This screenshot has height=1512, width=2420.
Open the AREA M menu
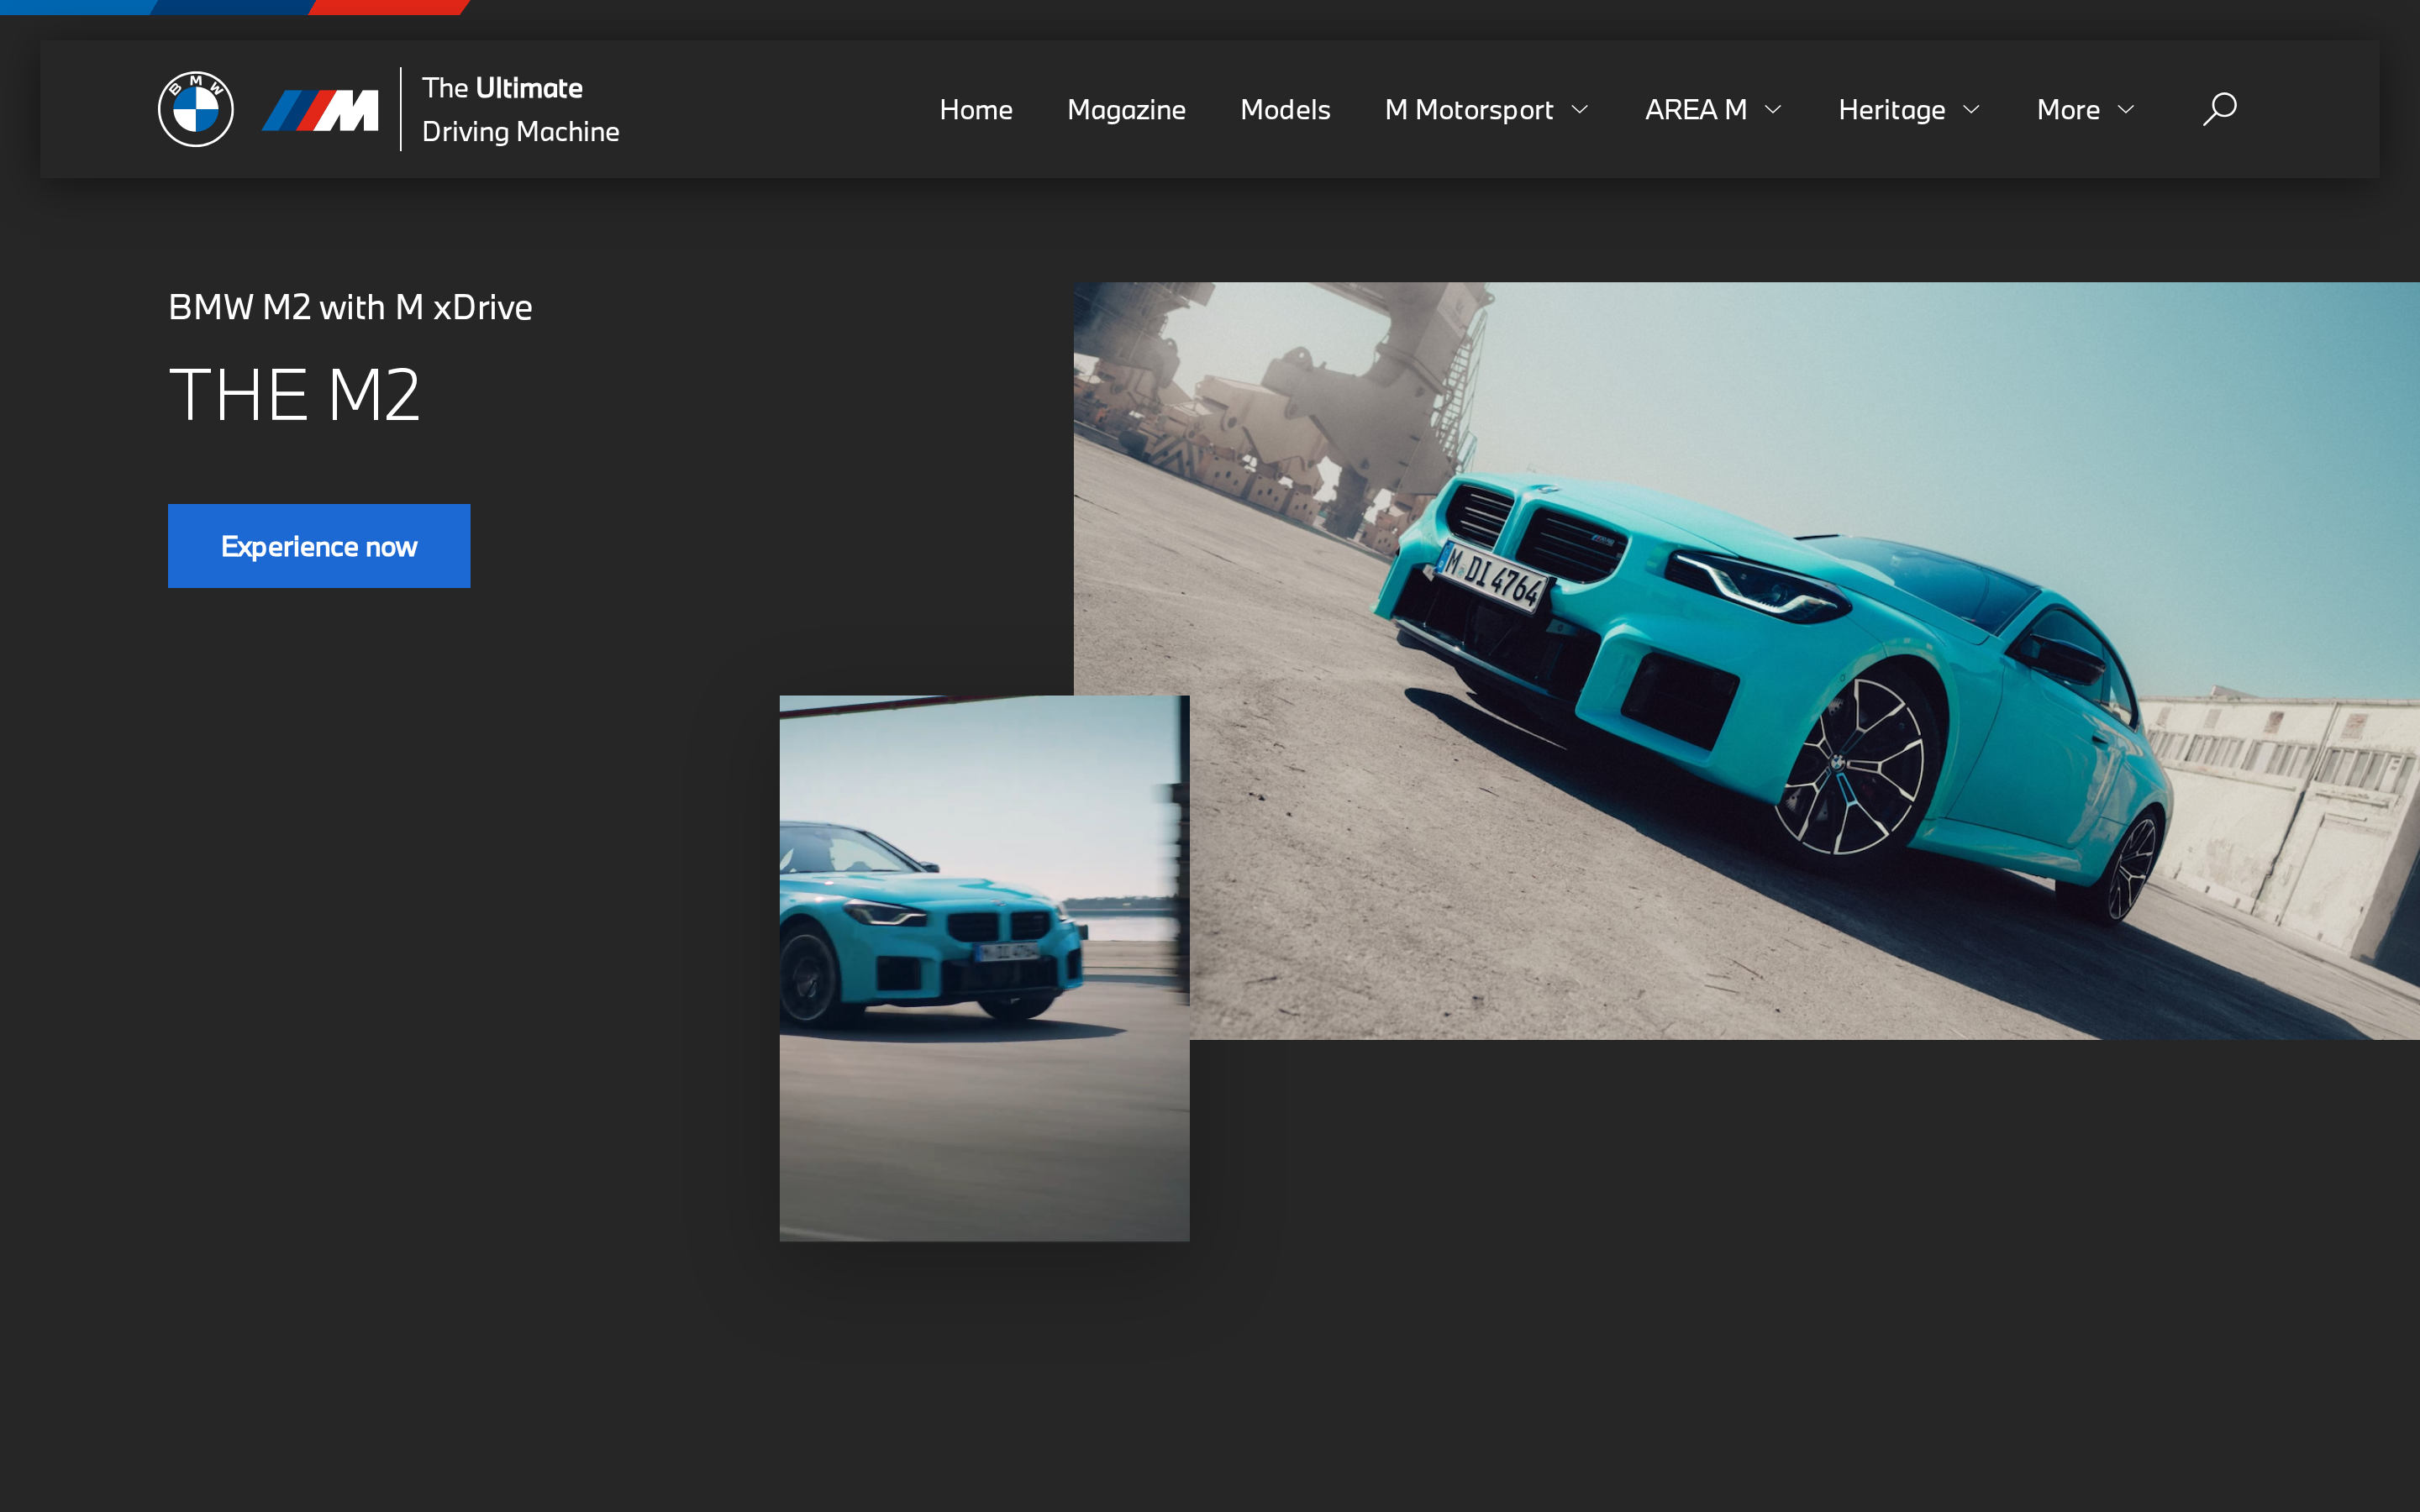[1696, 109]
